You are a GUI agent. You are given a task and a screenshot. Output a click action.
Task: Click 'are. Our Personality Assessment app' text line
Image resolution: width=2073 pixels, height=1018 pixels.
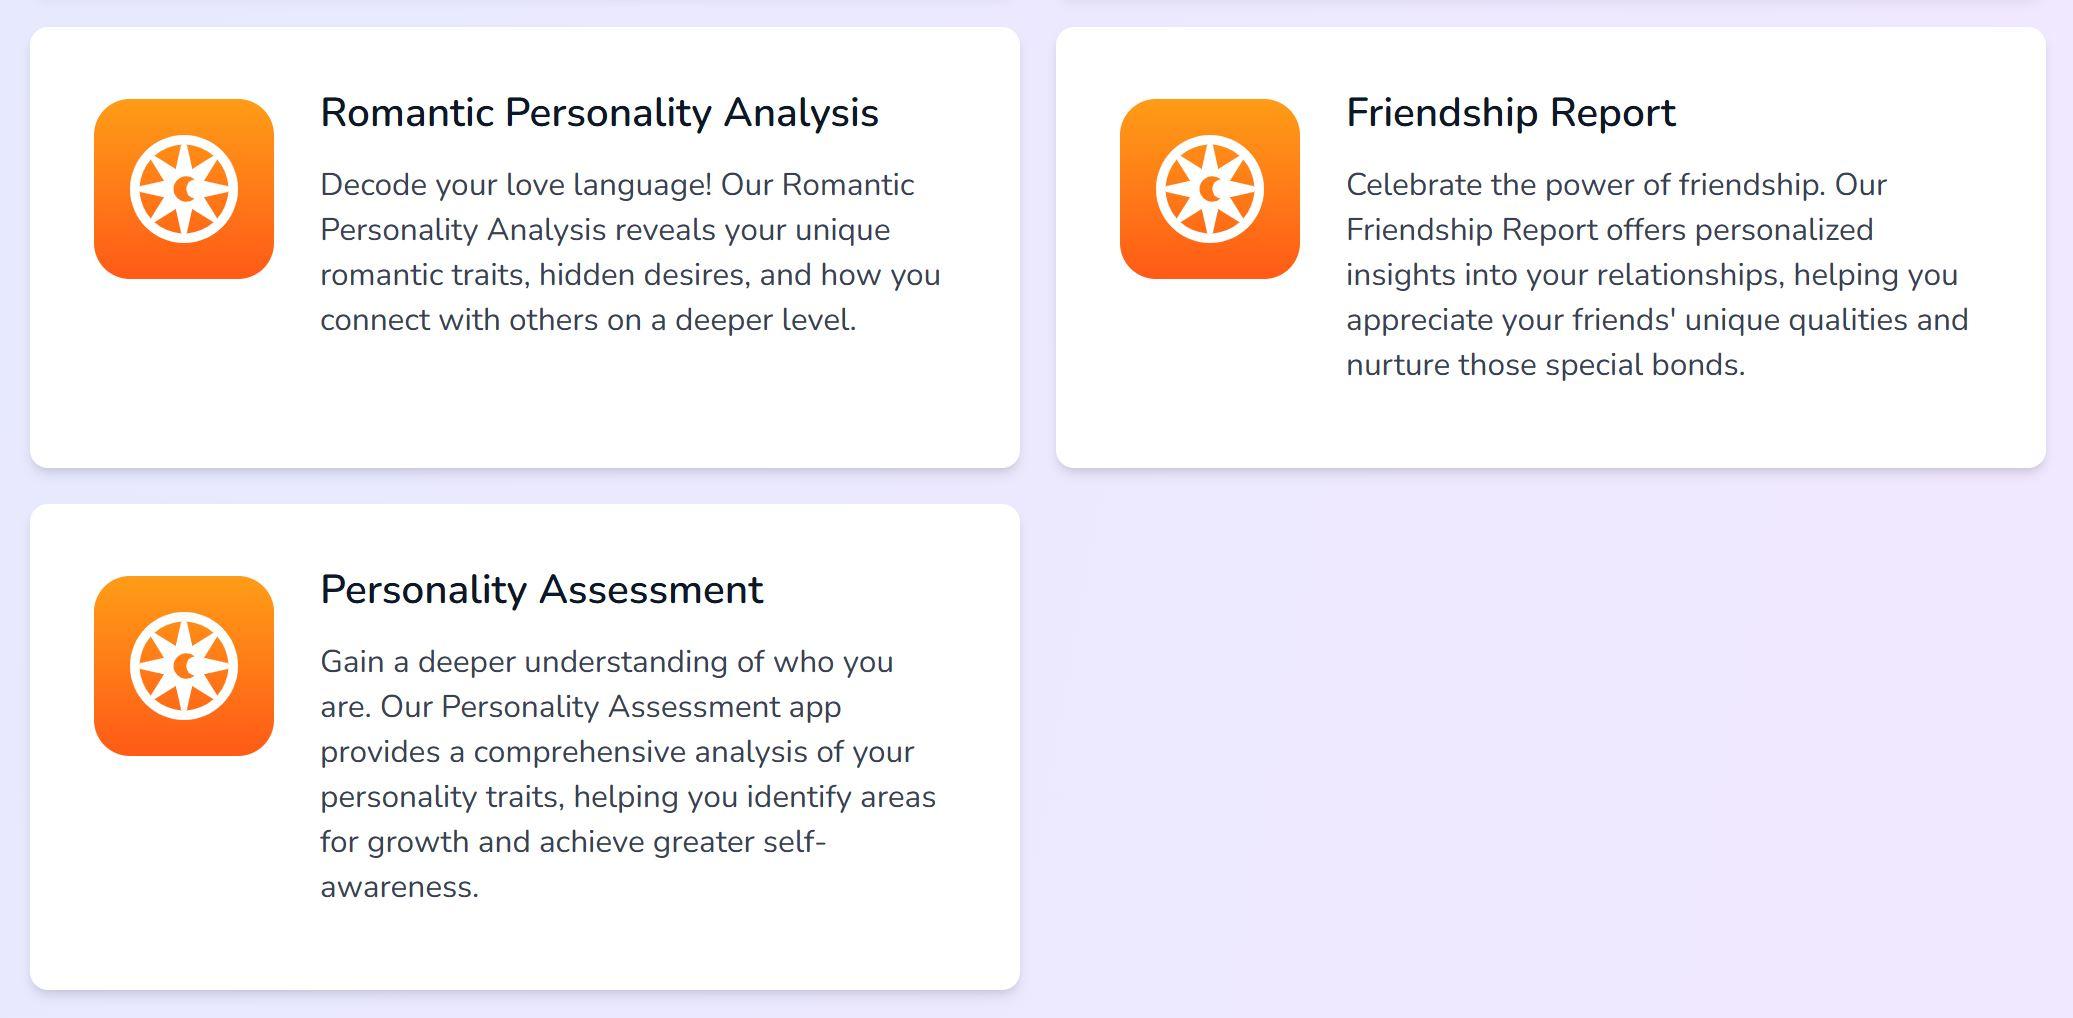pos(580,707)
